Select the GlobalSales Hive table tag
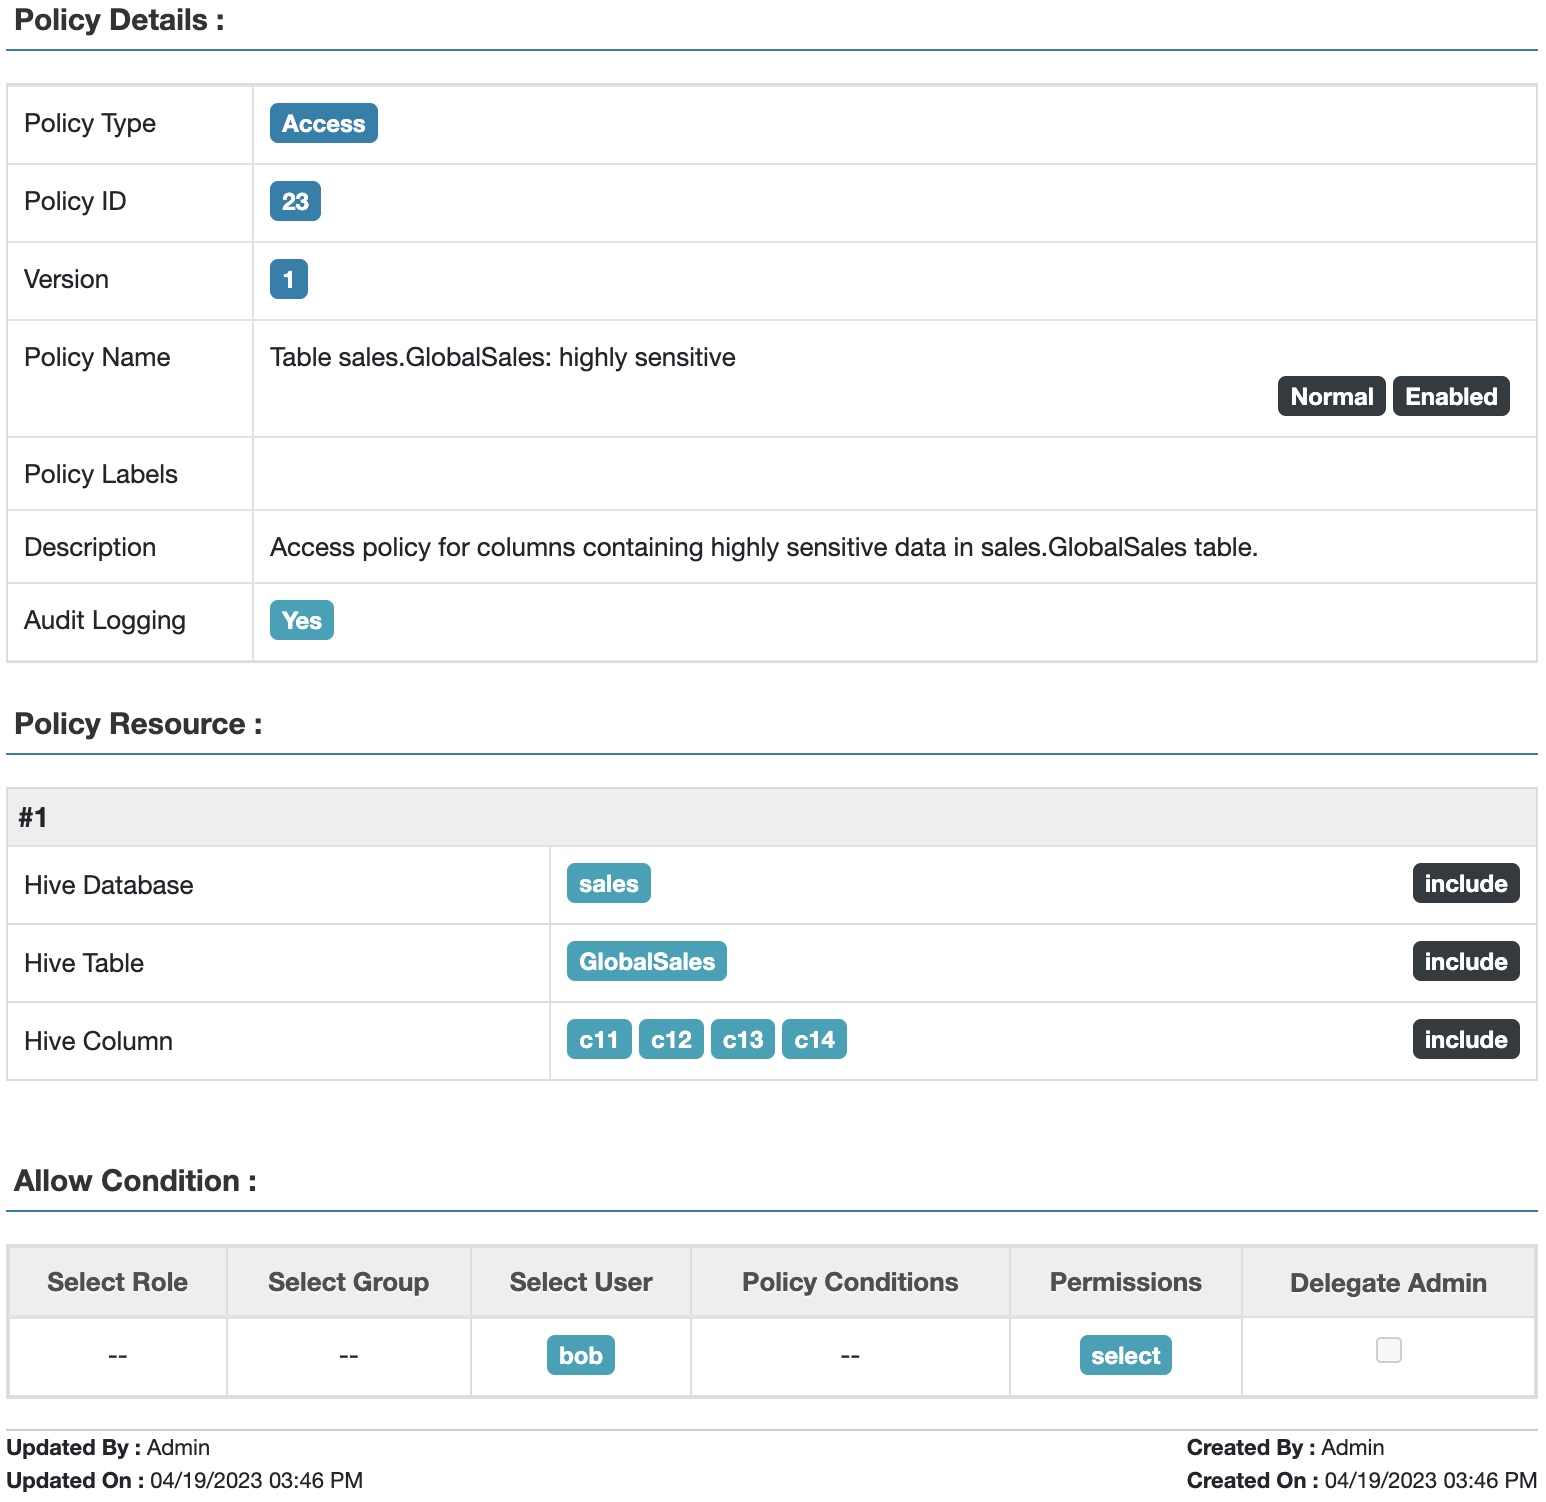The image size is (1546, 1502). tap(646, 962)
